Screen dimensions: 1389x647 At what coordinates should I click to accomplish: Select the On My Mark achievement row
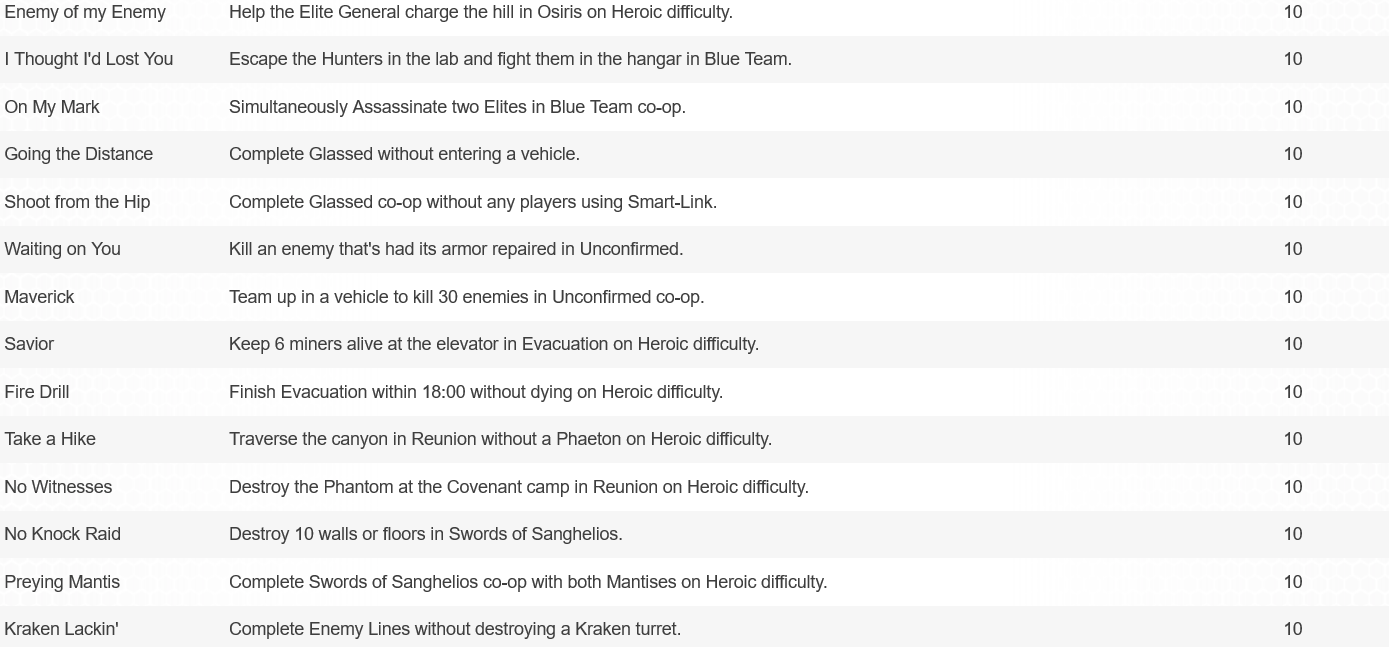[x=694, y=107]
